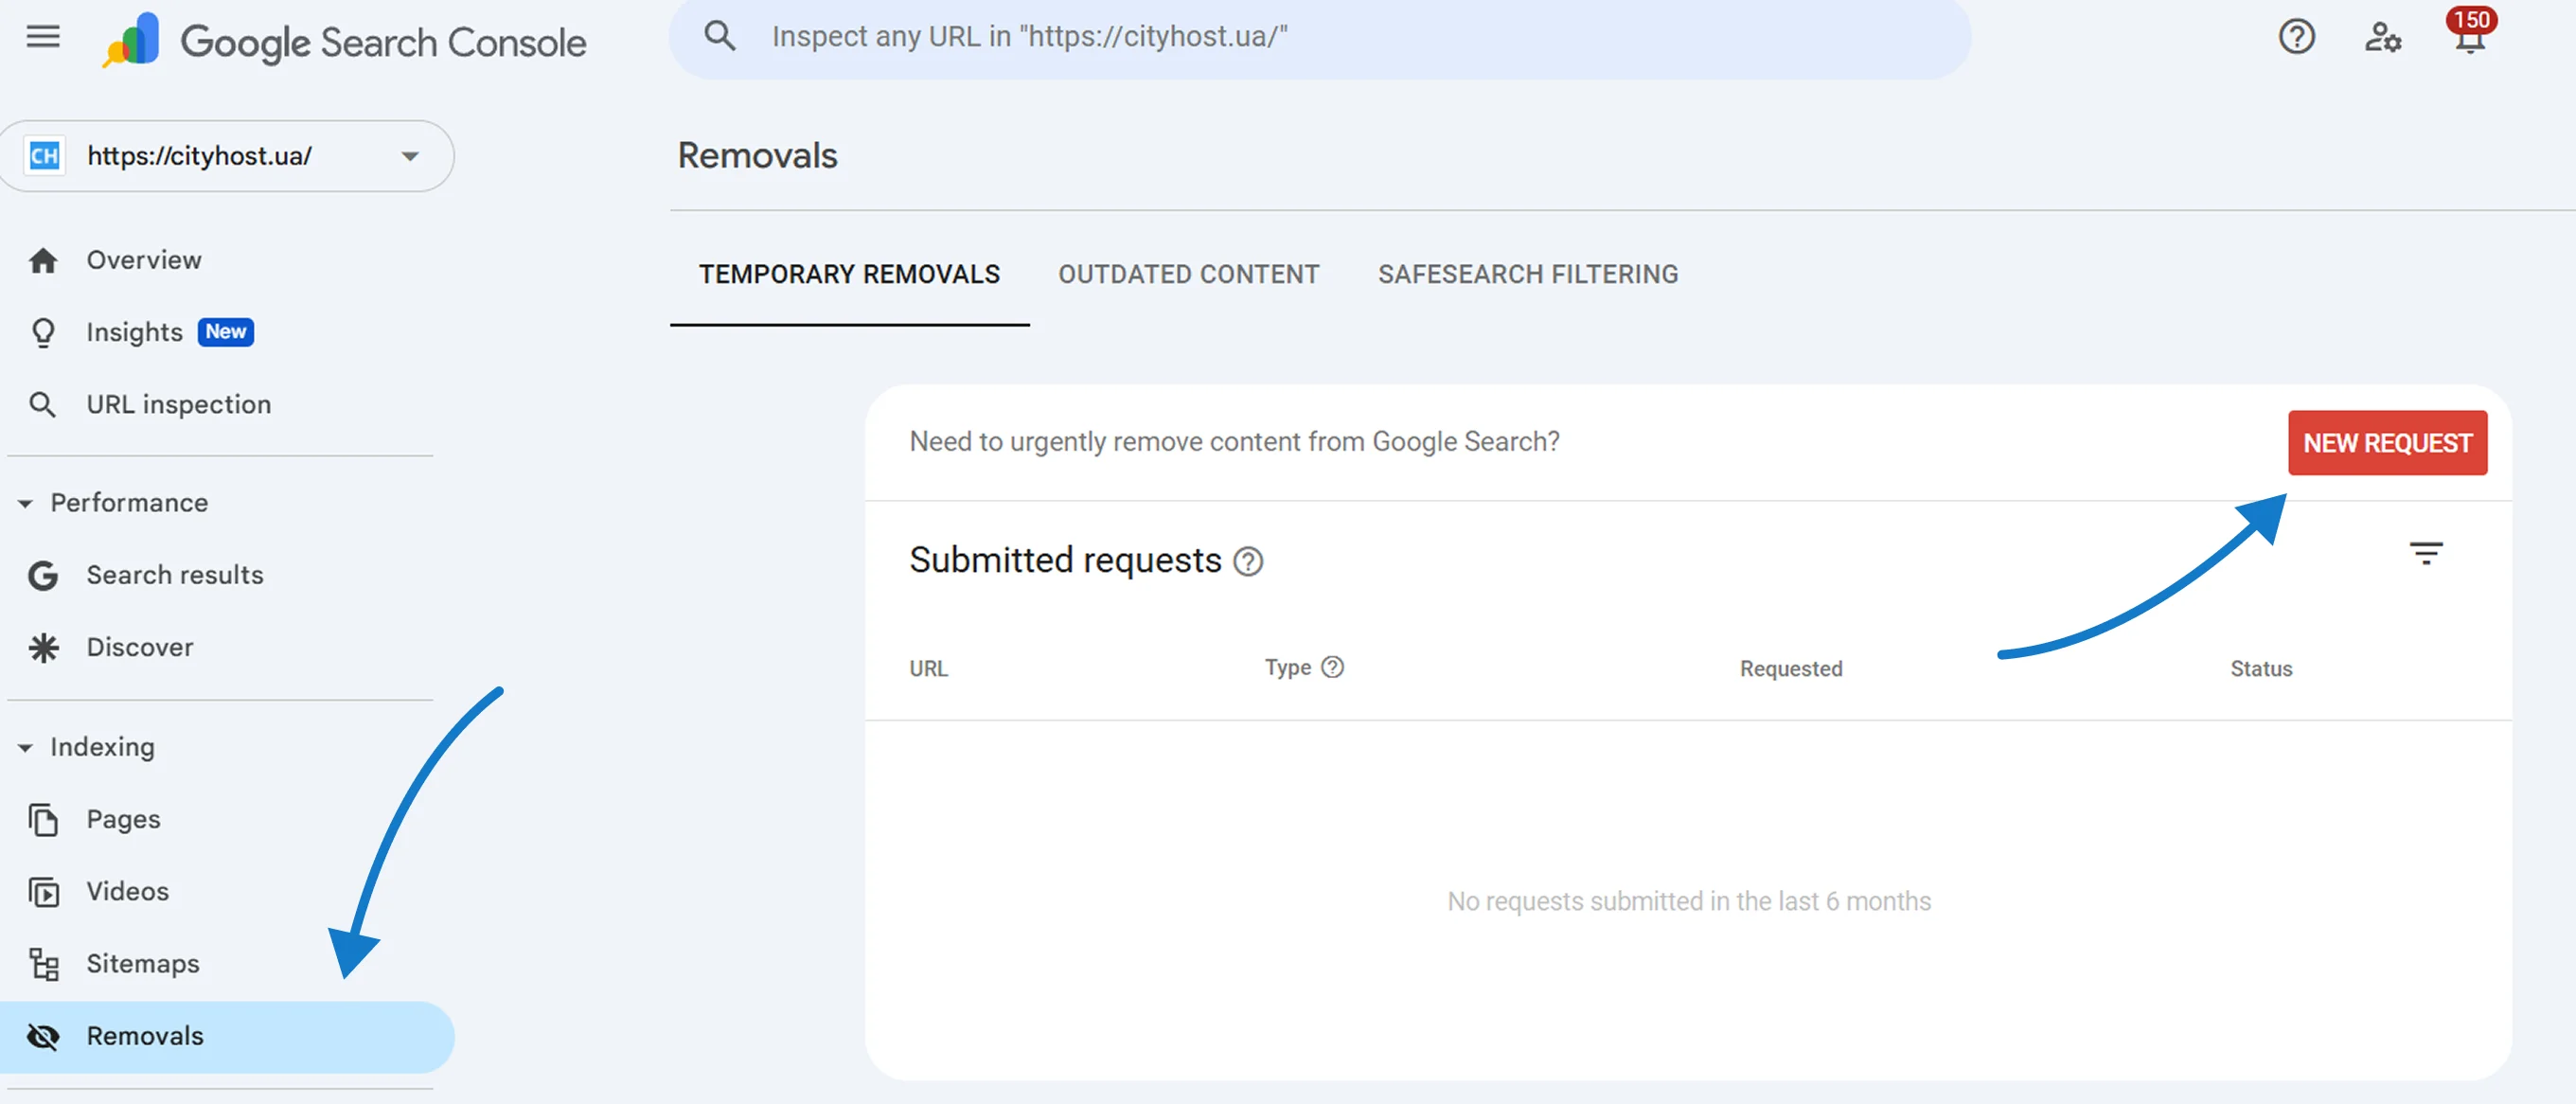Click the URL inspection search field

point(1320,37)
